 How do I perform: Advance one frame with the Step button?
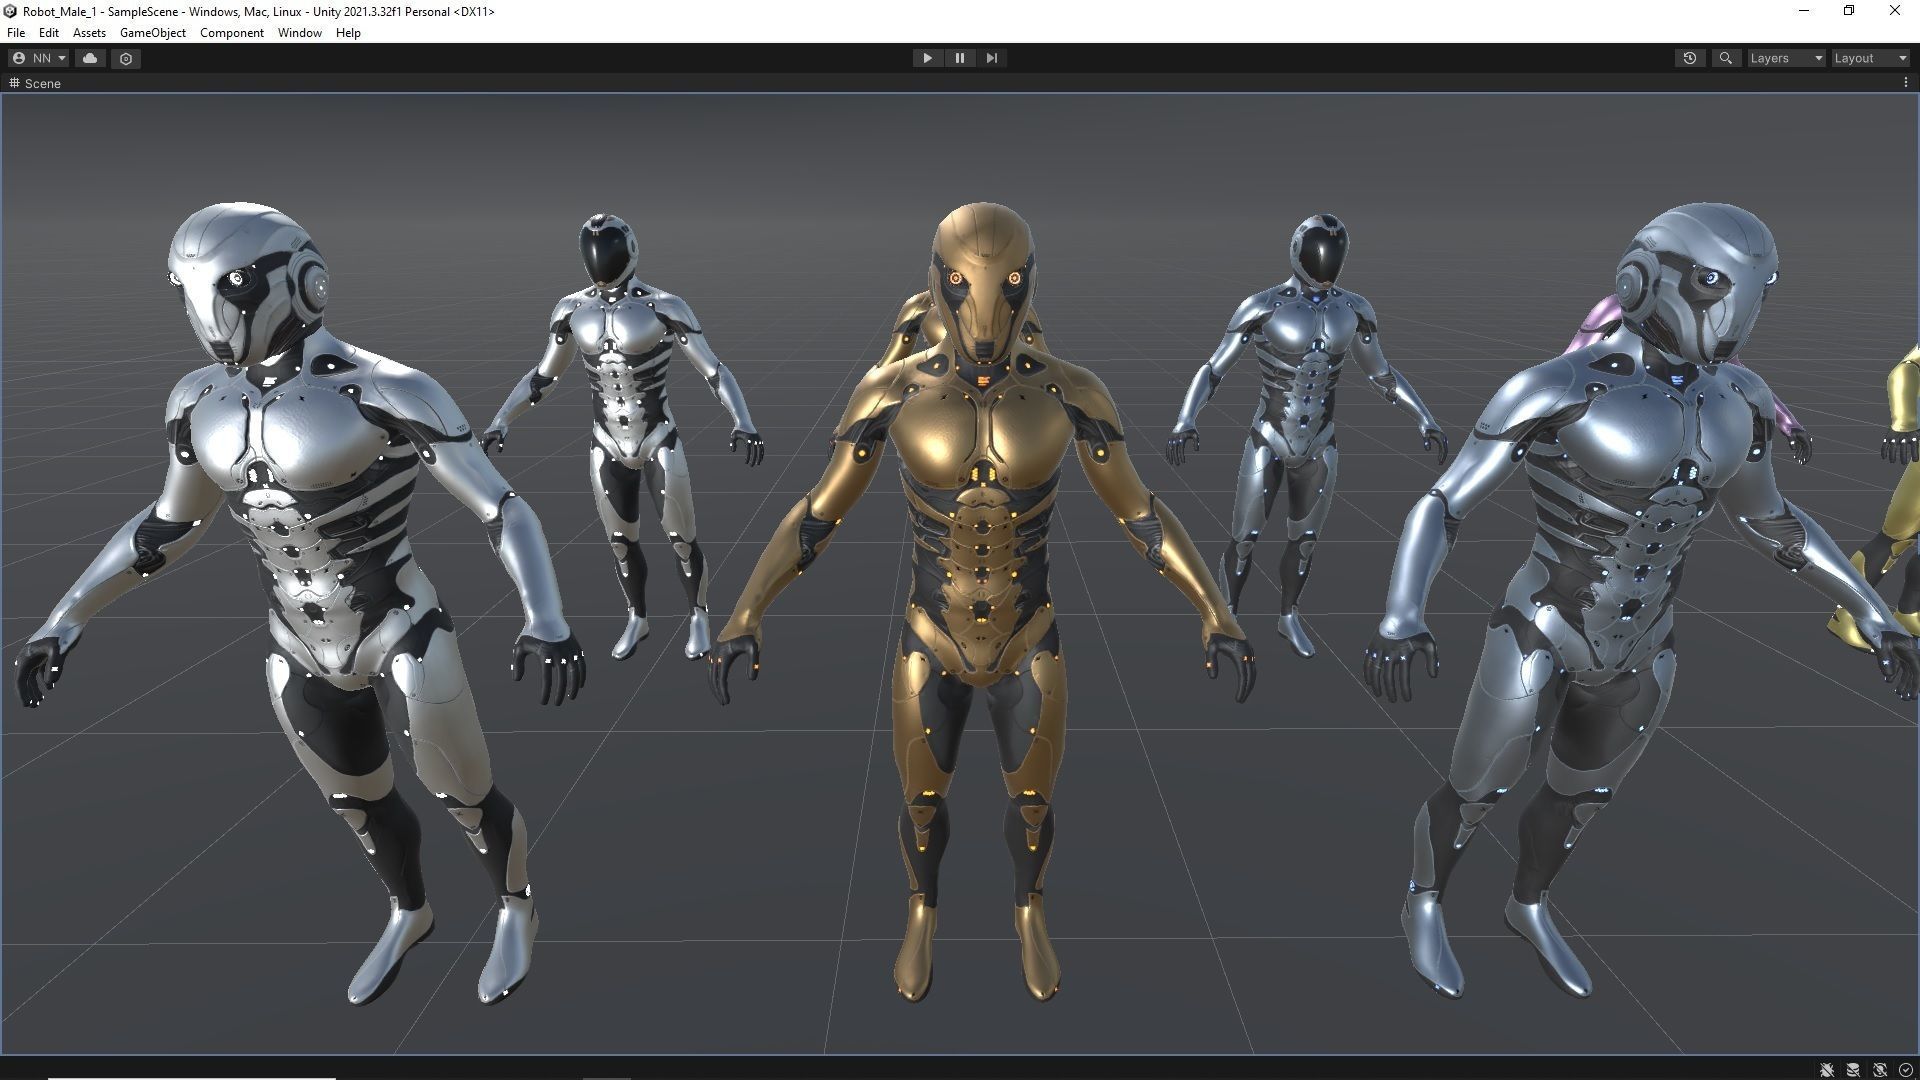pos(991,58)
